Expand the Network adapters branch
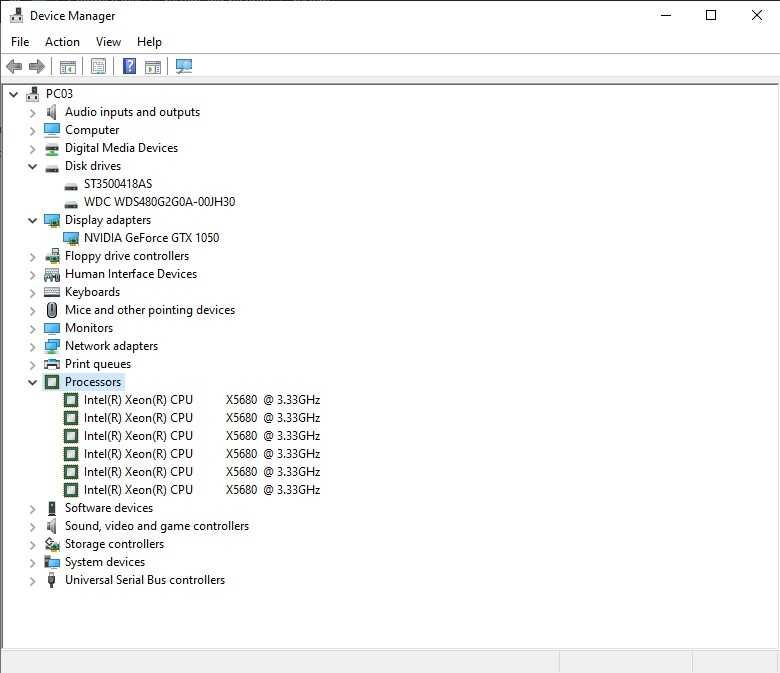780x673 pixels. click(32, 347)
